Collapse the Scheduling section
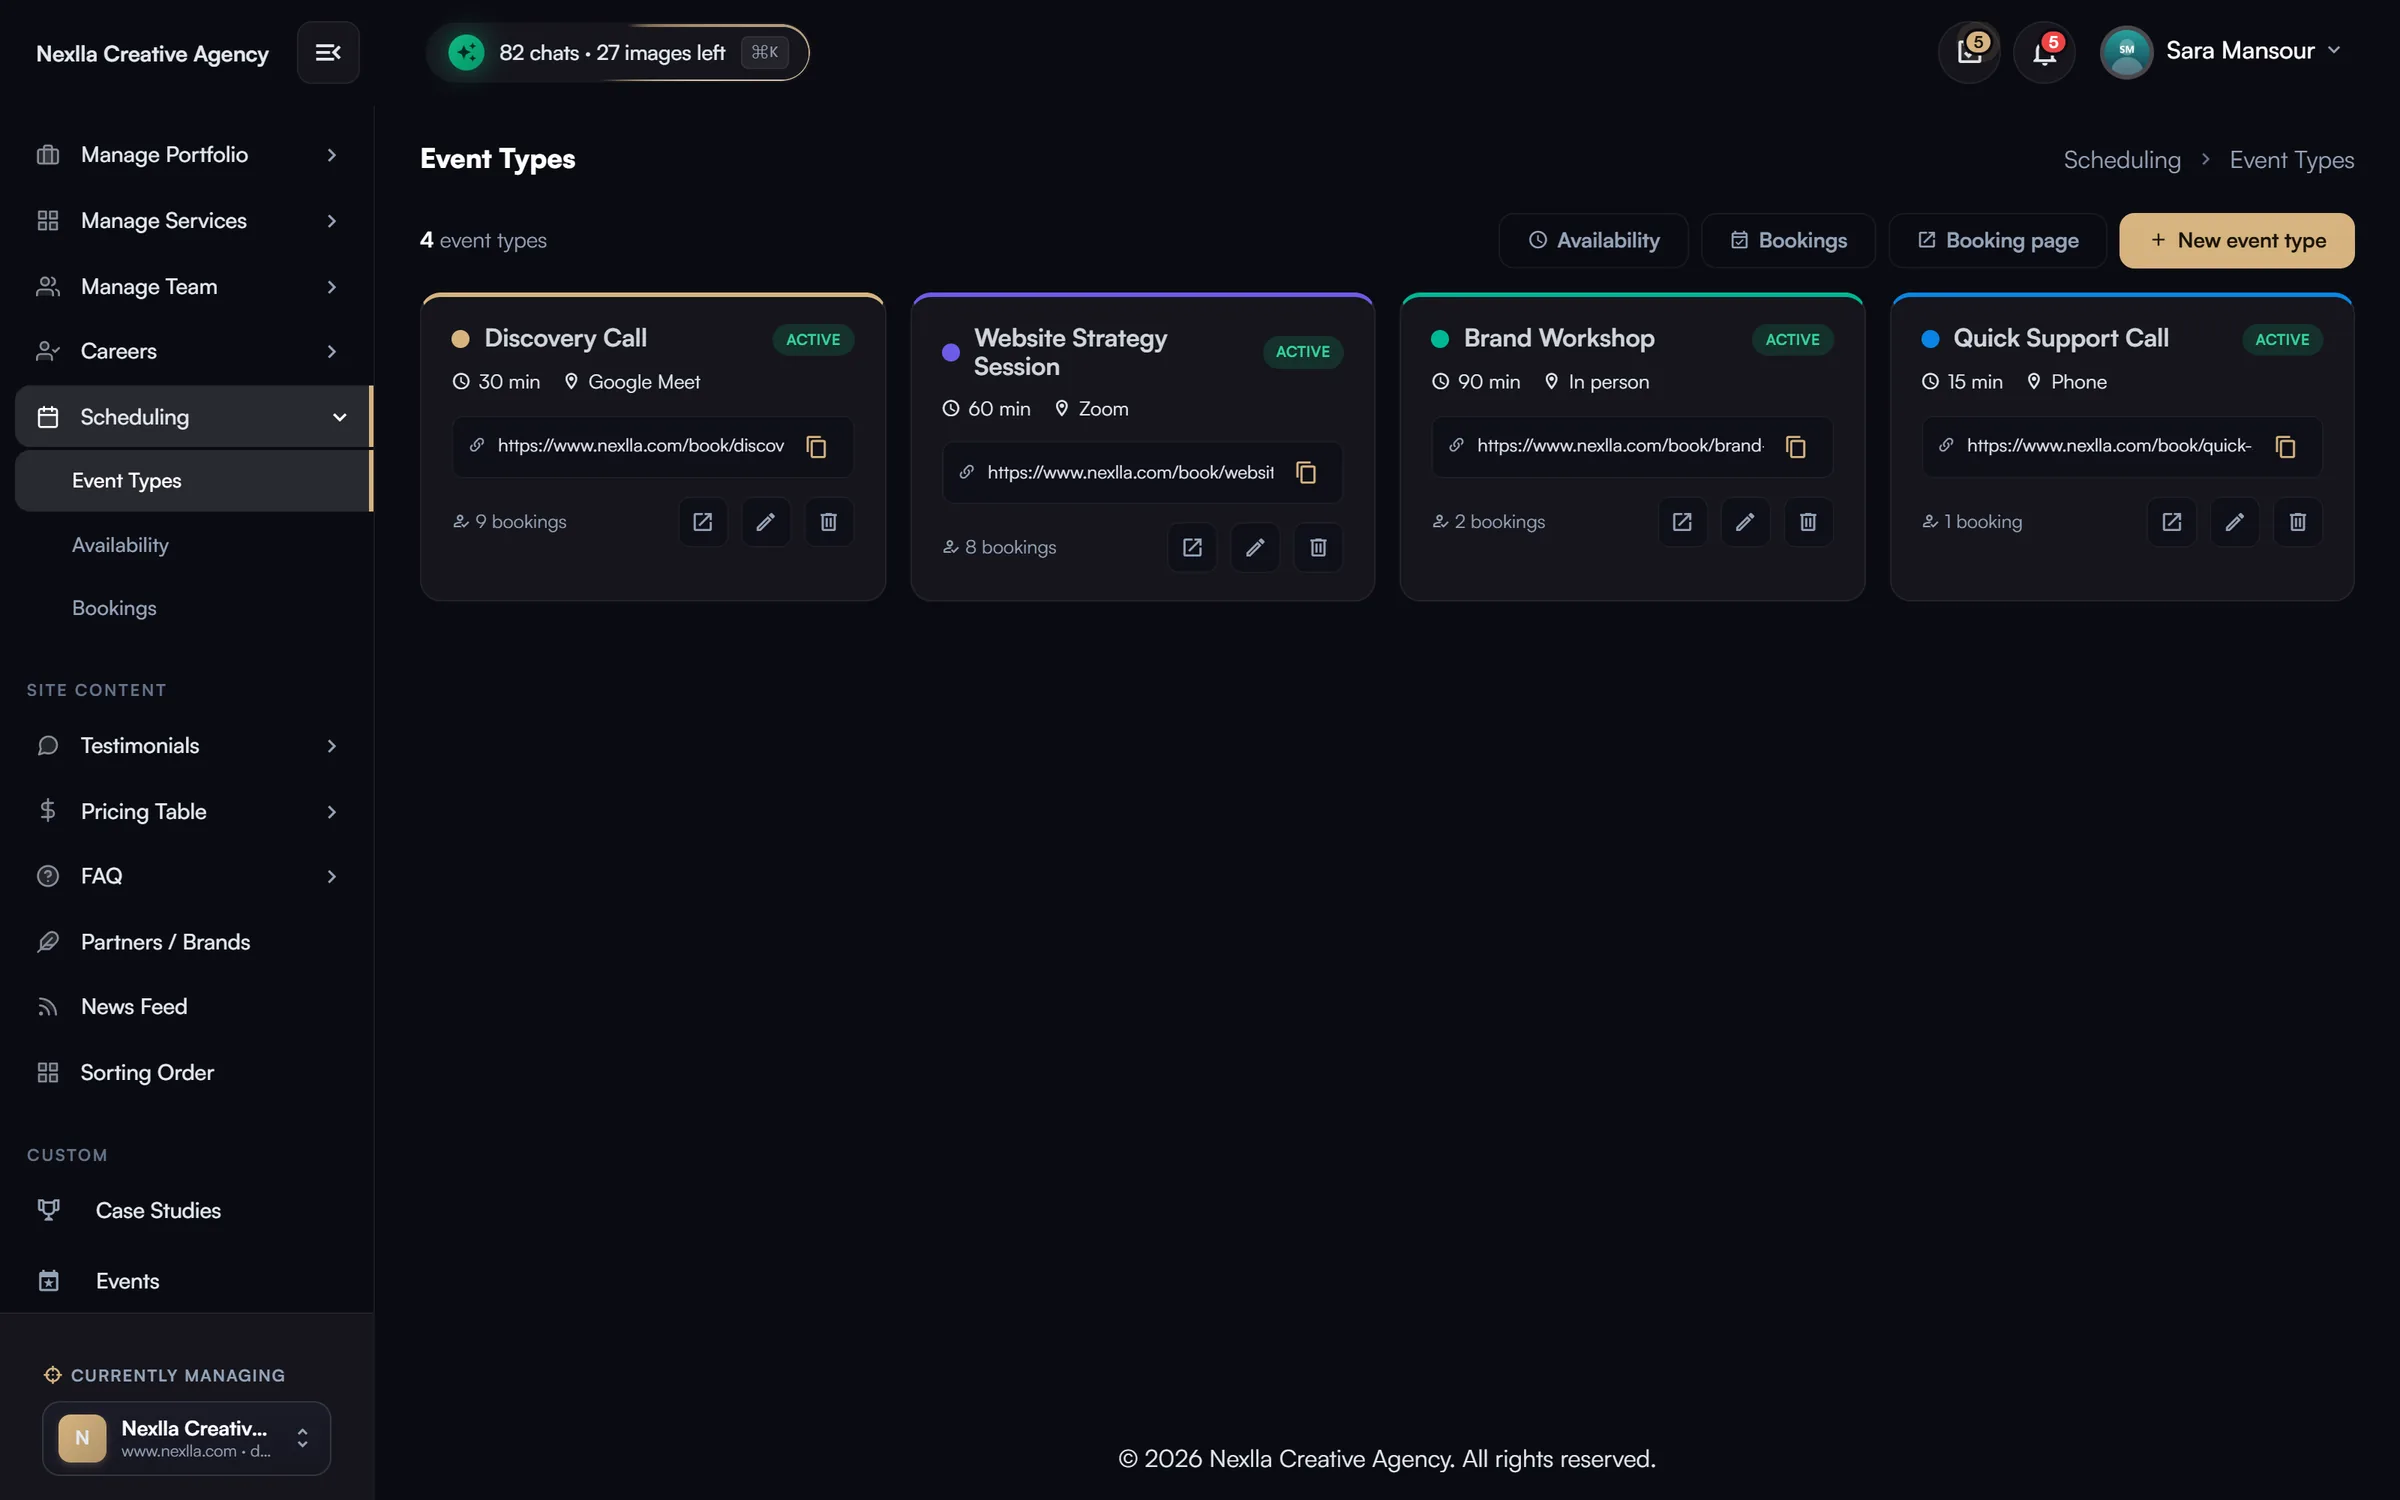The width and height of the screenshot is (2400, 1500). point(193,417)
